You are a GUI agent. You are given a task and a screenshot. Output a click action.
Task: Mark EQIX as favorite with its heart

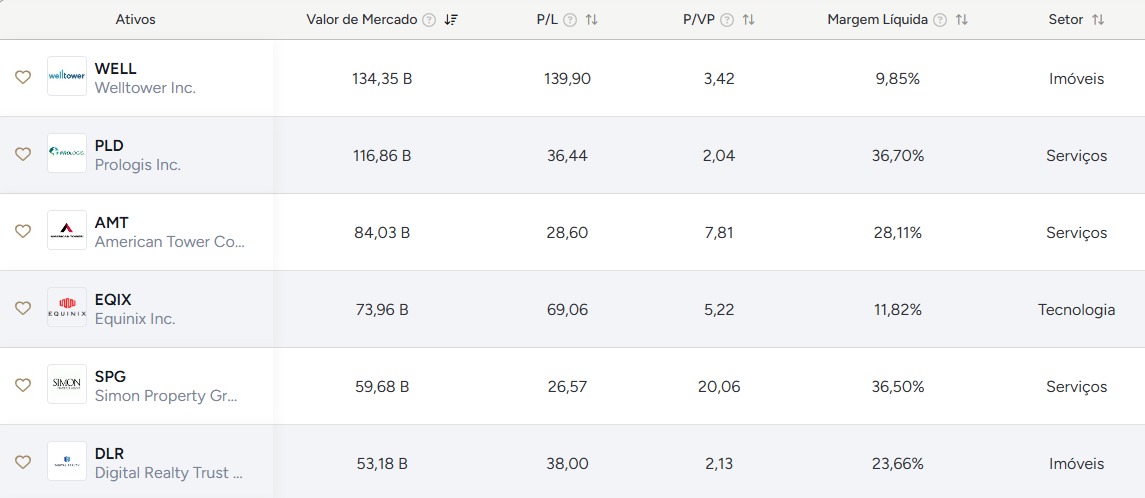click(x=23, y=308)
